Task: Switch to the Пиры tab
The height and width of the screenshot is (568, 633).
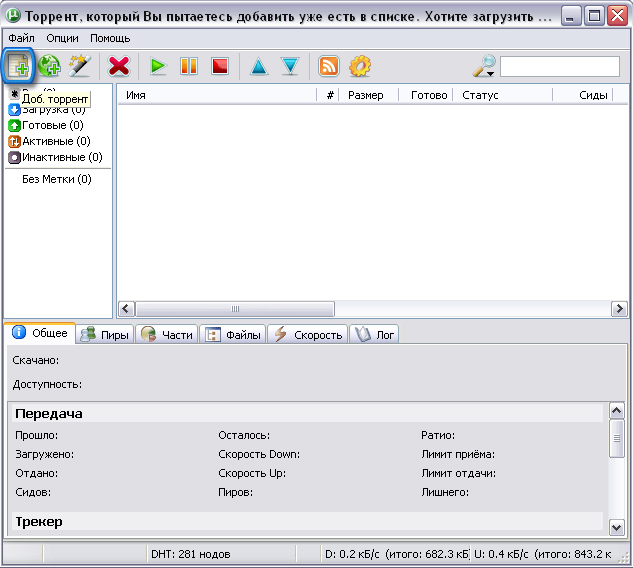Action: click(x=105, y=335)
